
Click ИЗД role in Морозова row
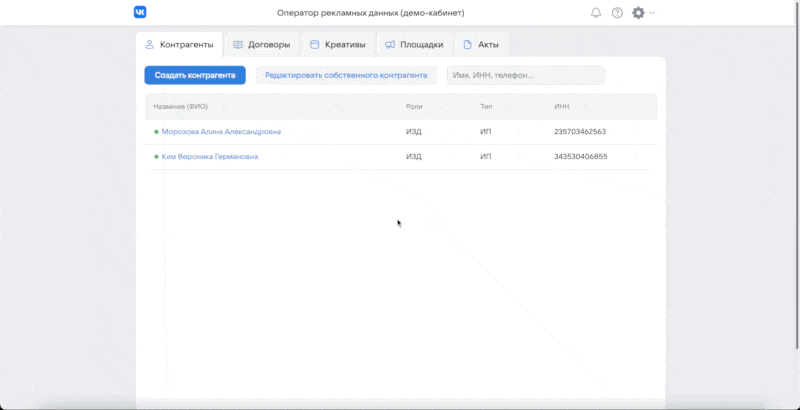414,132
